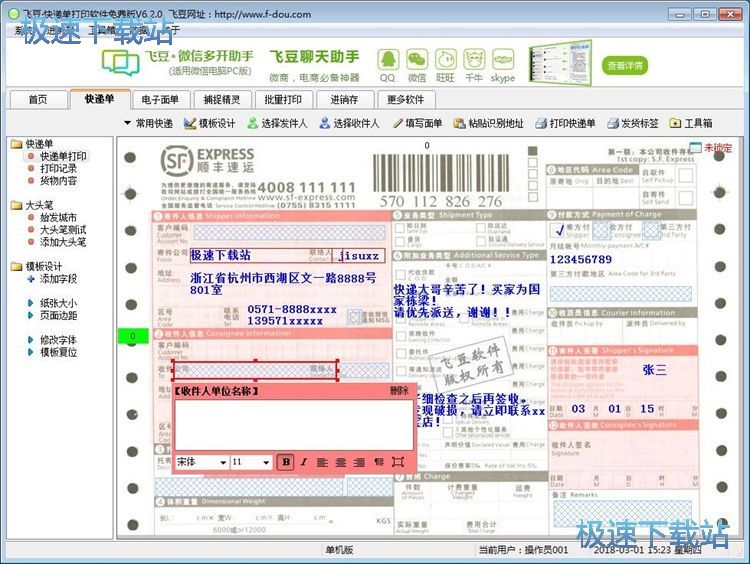Switch to the 首页 tab
Viewport: 750px width, 564px height.
click(x=38, y=100)
